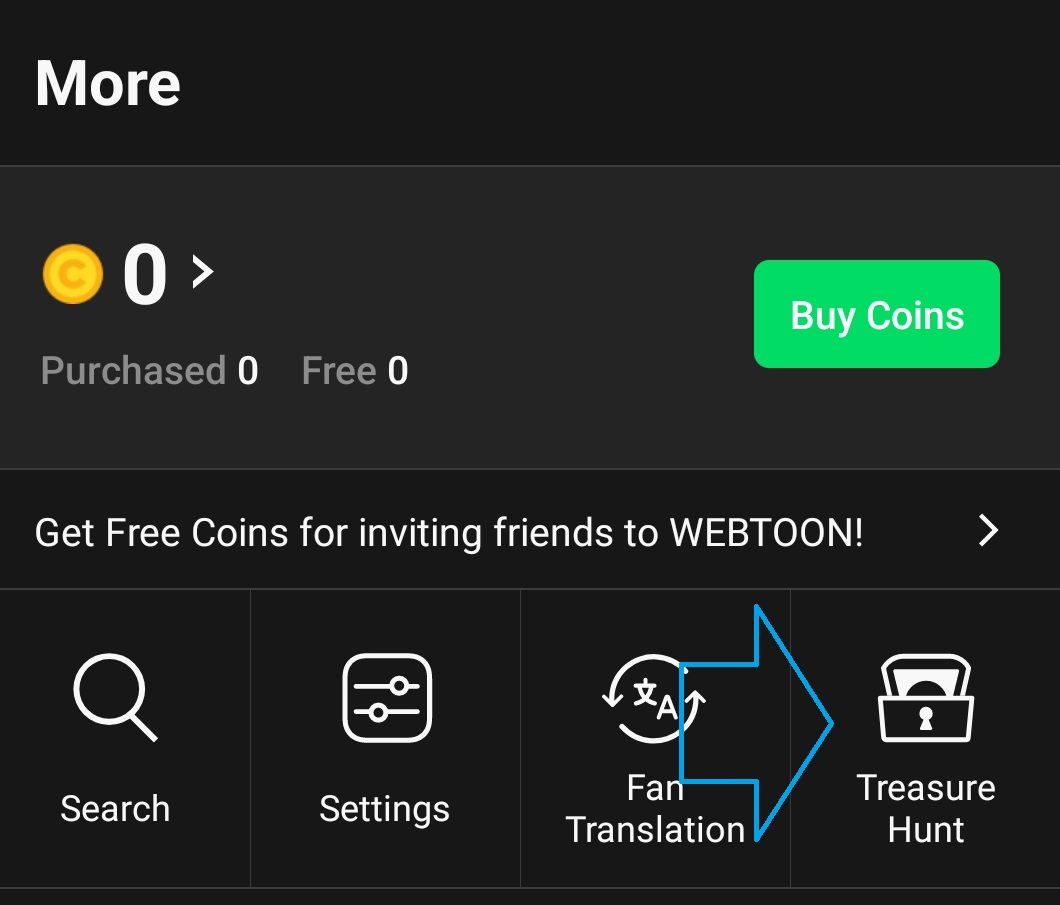Tap the Purchased coins count

point(248,372)
